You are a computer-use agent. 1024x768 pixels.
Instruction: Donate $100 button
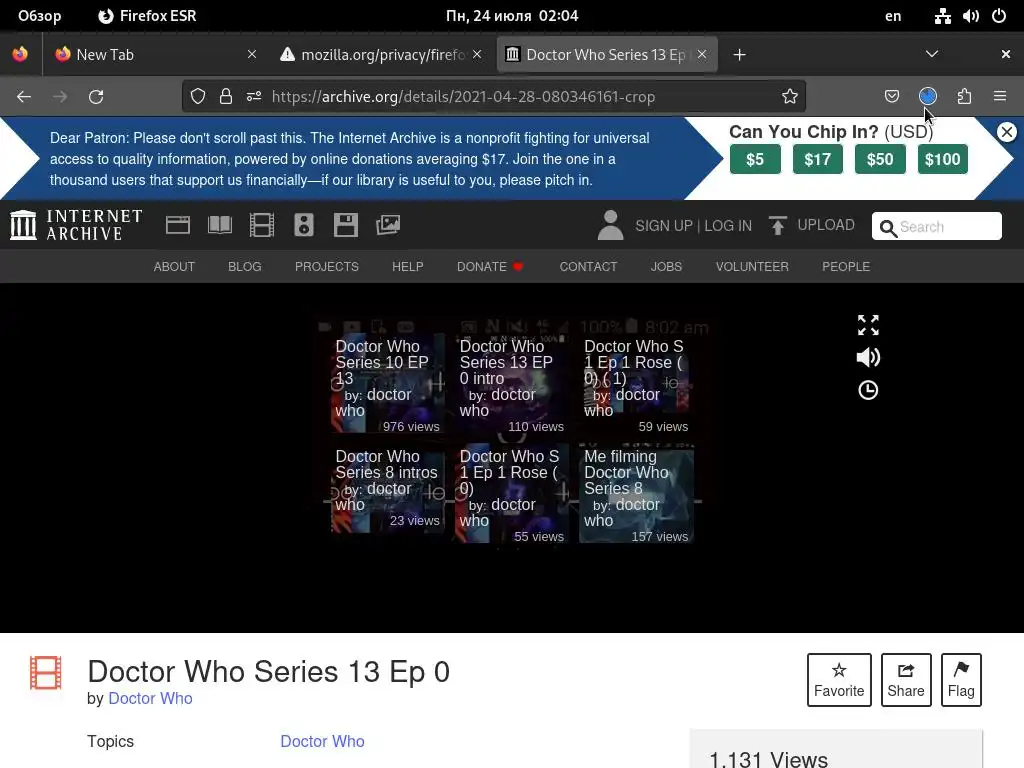[942, 159]
